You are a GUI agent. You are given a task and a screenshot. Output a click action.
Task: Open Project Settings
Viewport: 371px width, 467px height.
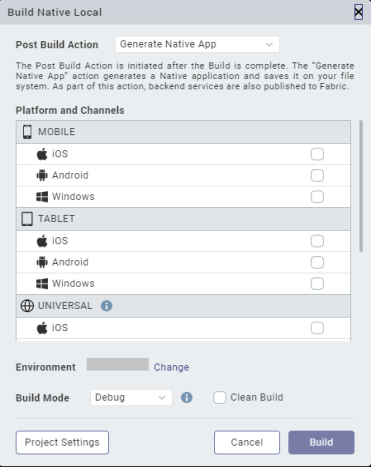point(62,442)
